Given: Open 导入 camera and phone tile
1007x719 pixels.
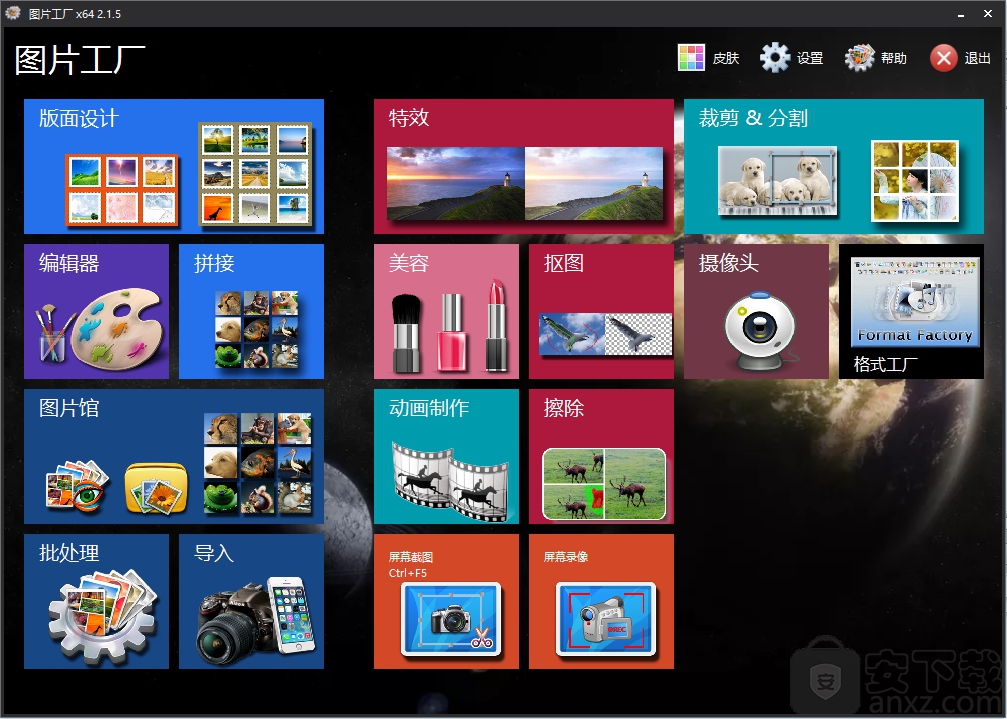Looking at the screenshot, I should 251,602.
